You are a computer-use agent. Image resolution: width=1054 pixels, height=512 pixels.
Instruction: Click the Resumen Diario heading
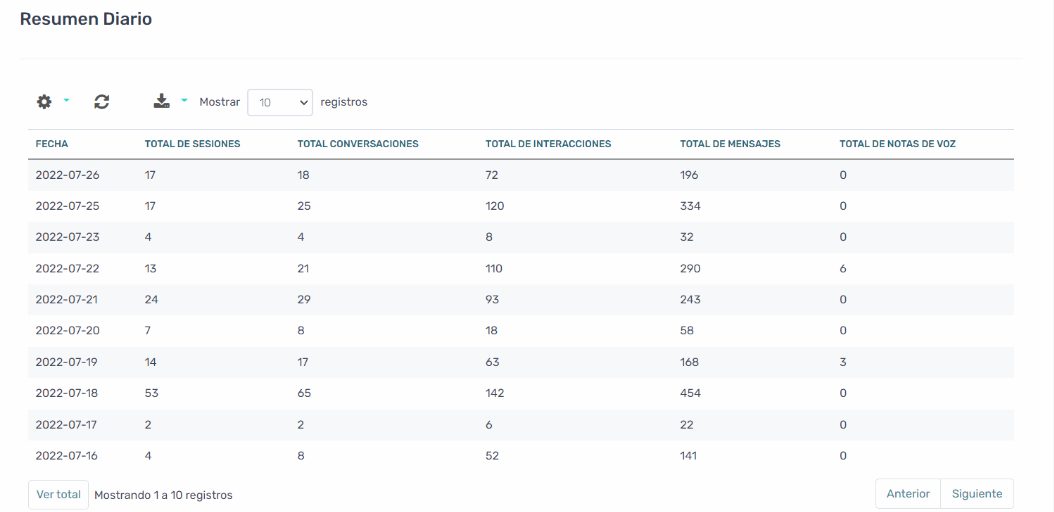tap(86, 19)
